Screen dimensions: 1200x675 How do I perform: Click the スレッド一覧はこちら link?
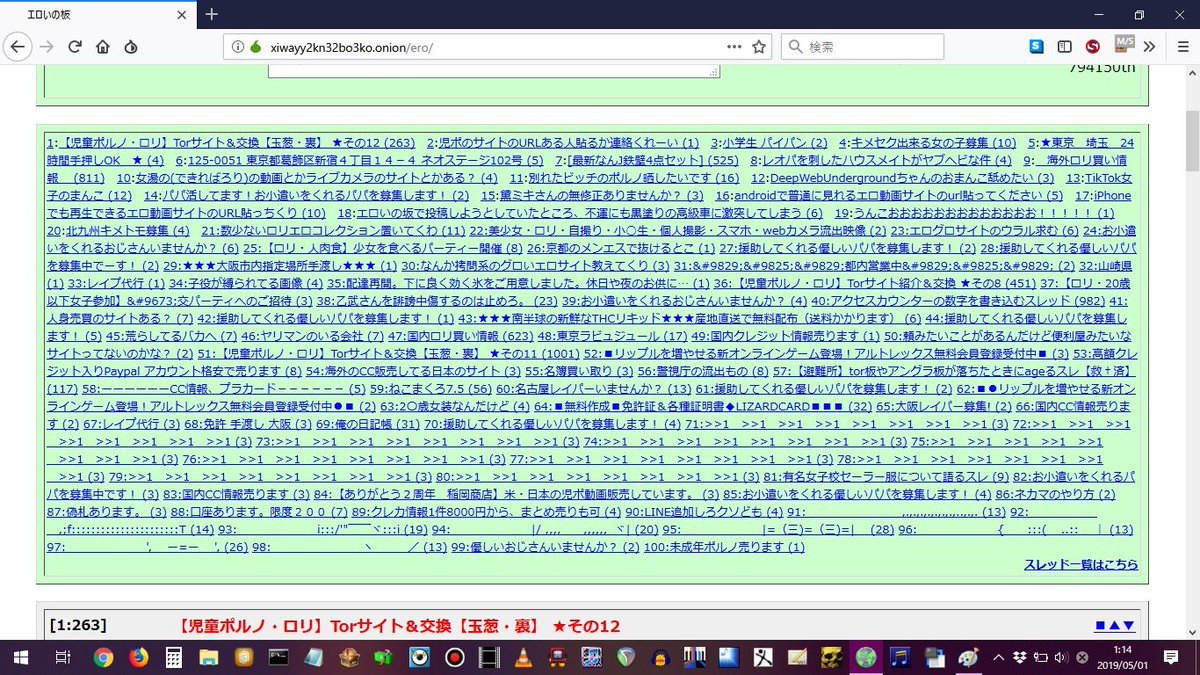(x=1081, y=564)
